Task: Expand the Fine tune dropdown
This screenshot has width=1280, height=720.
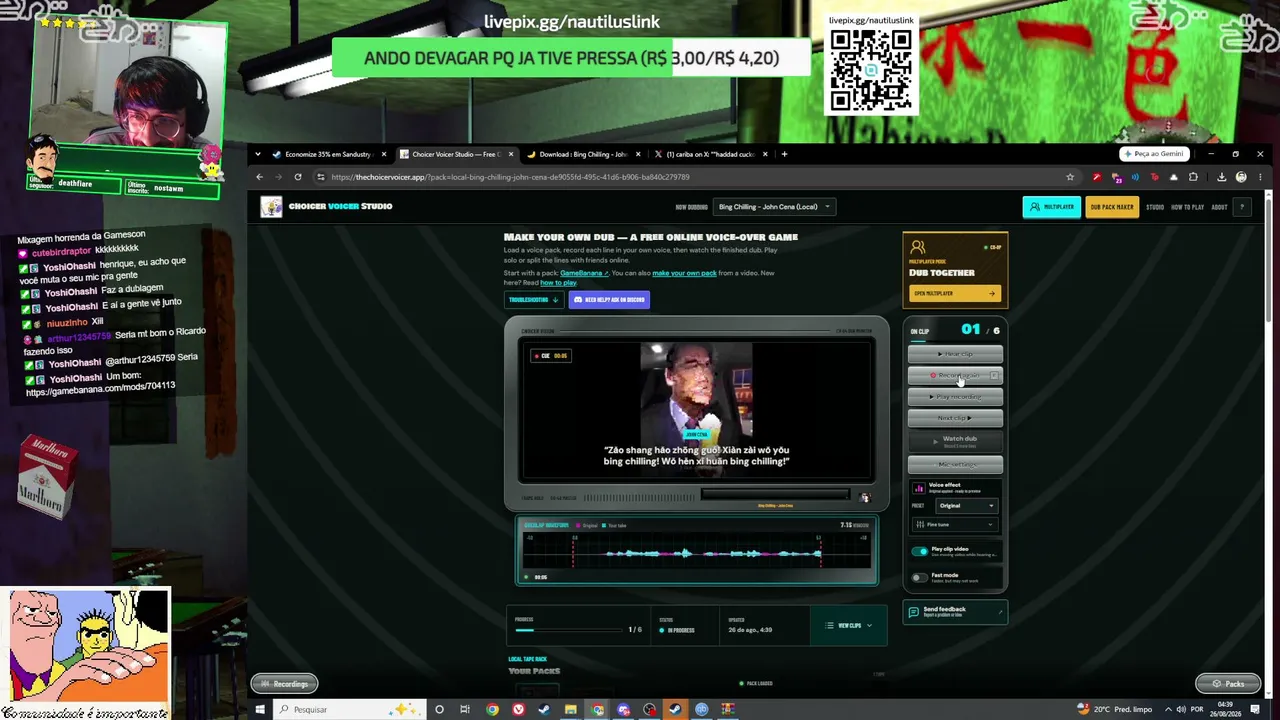Action: (955, 525)
